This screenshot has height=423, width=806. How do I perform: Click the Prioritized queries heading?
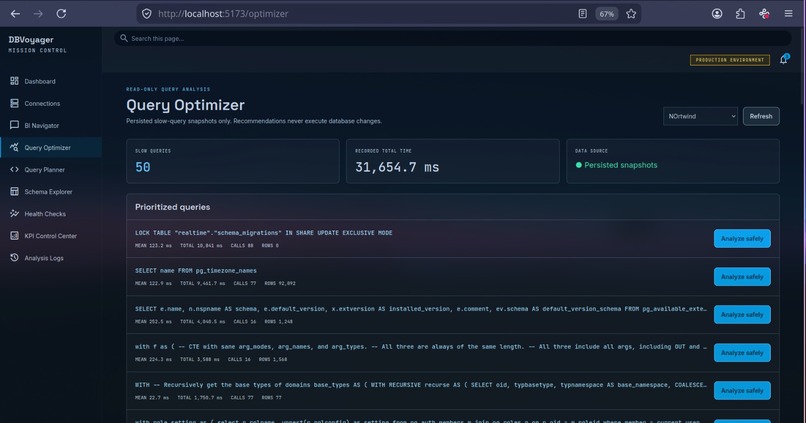coord(172,207)
